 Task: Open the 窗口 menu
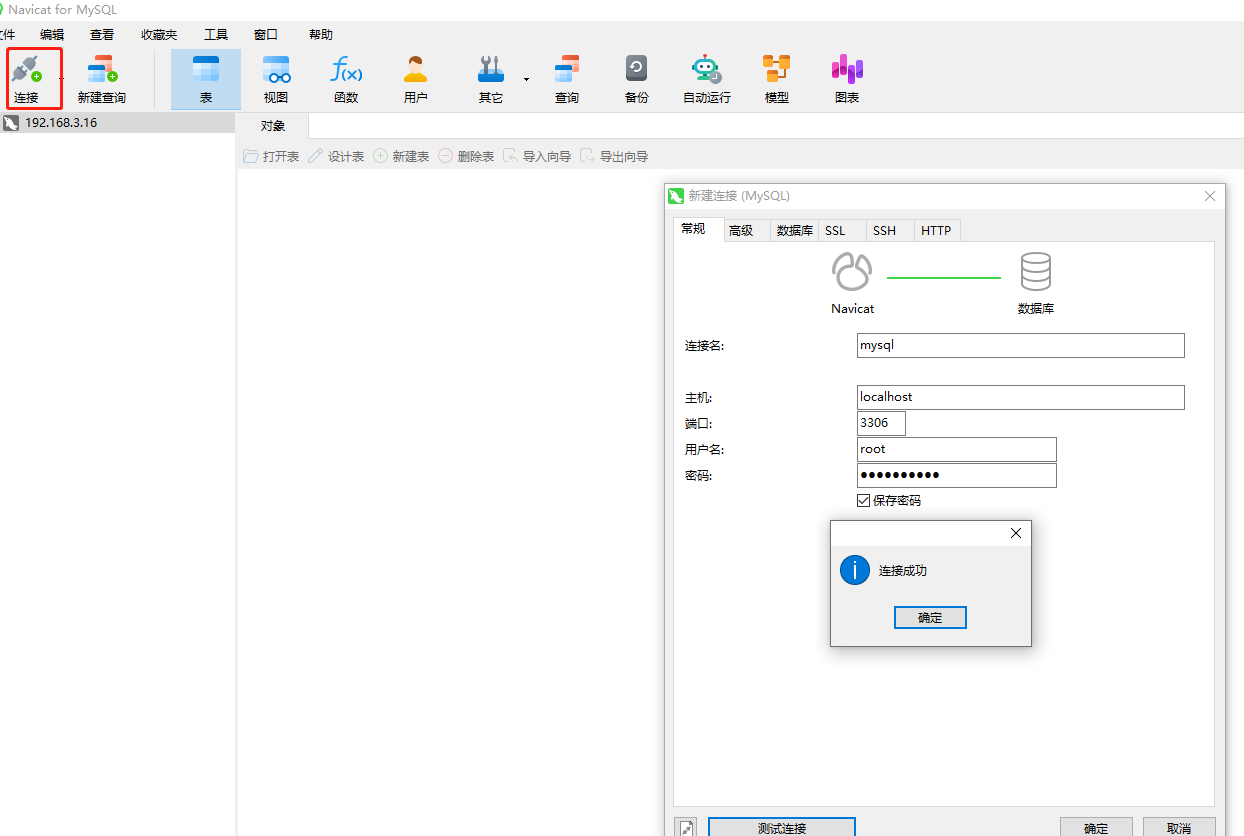pyautogui.click(x=266, y=35)
